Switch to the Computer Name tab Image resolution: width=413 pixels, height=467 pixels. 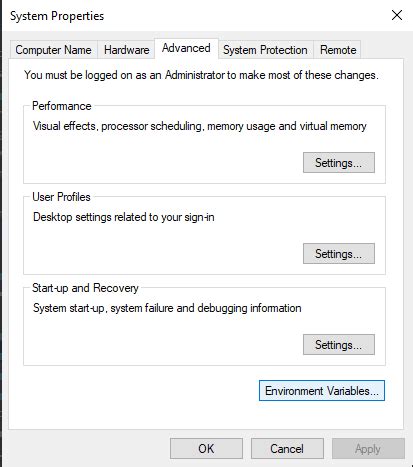(x=53, y=50)
